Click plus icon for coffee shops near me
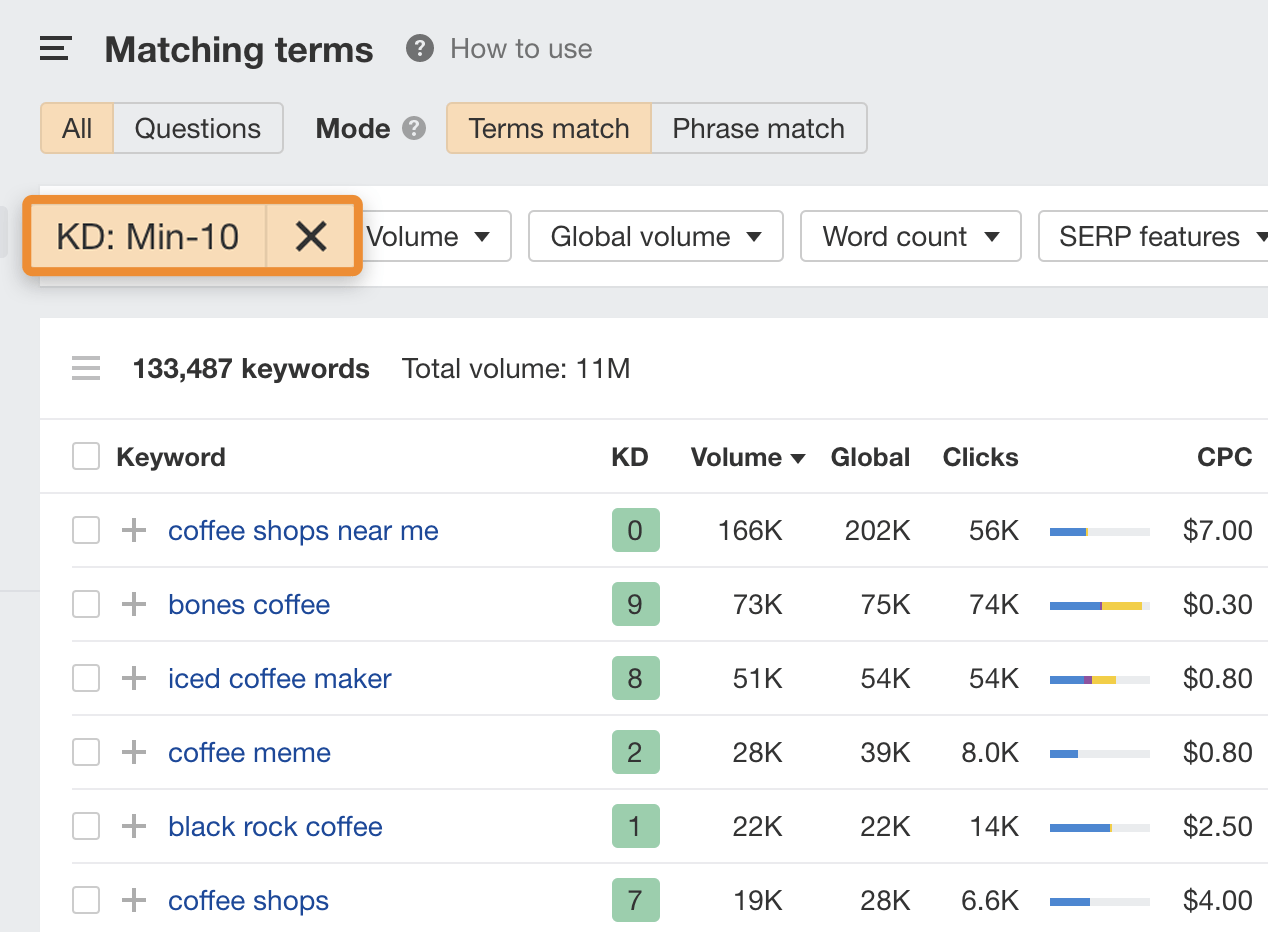The image size is (1268, 932). click(134, 531)
